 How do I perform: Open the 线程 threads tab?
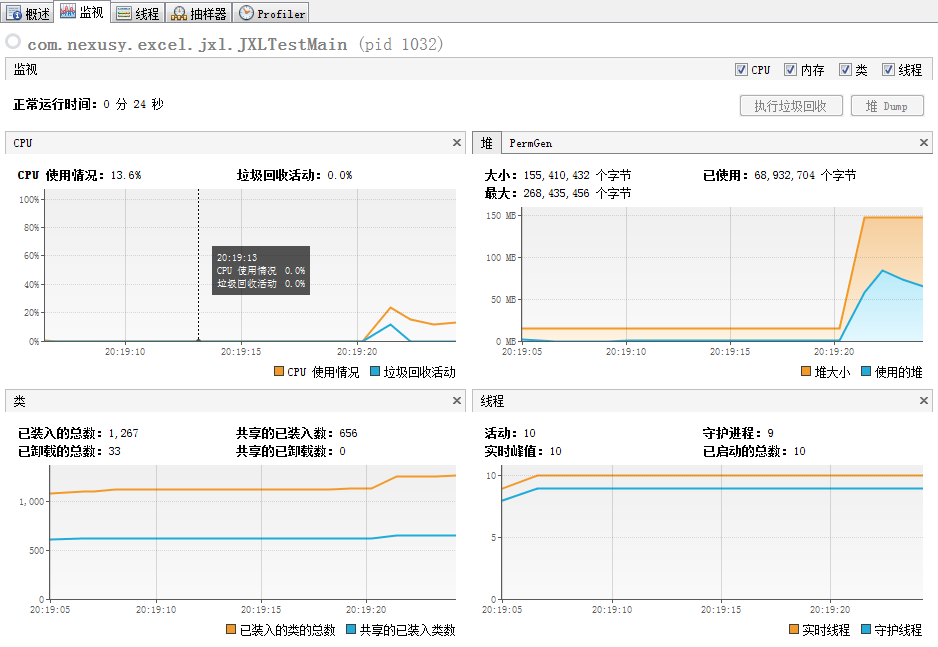[x=138, y=13]
